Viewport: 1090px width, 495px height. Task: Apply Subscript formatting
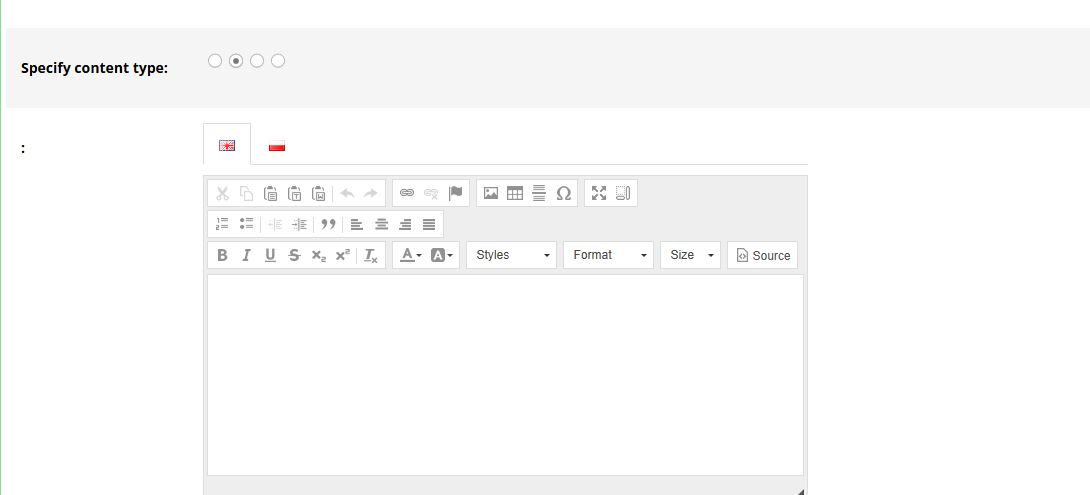pyautogui.click(x=318, y=255)
